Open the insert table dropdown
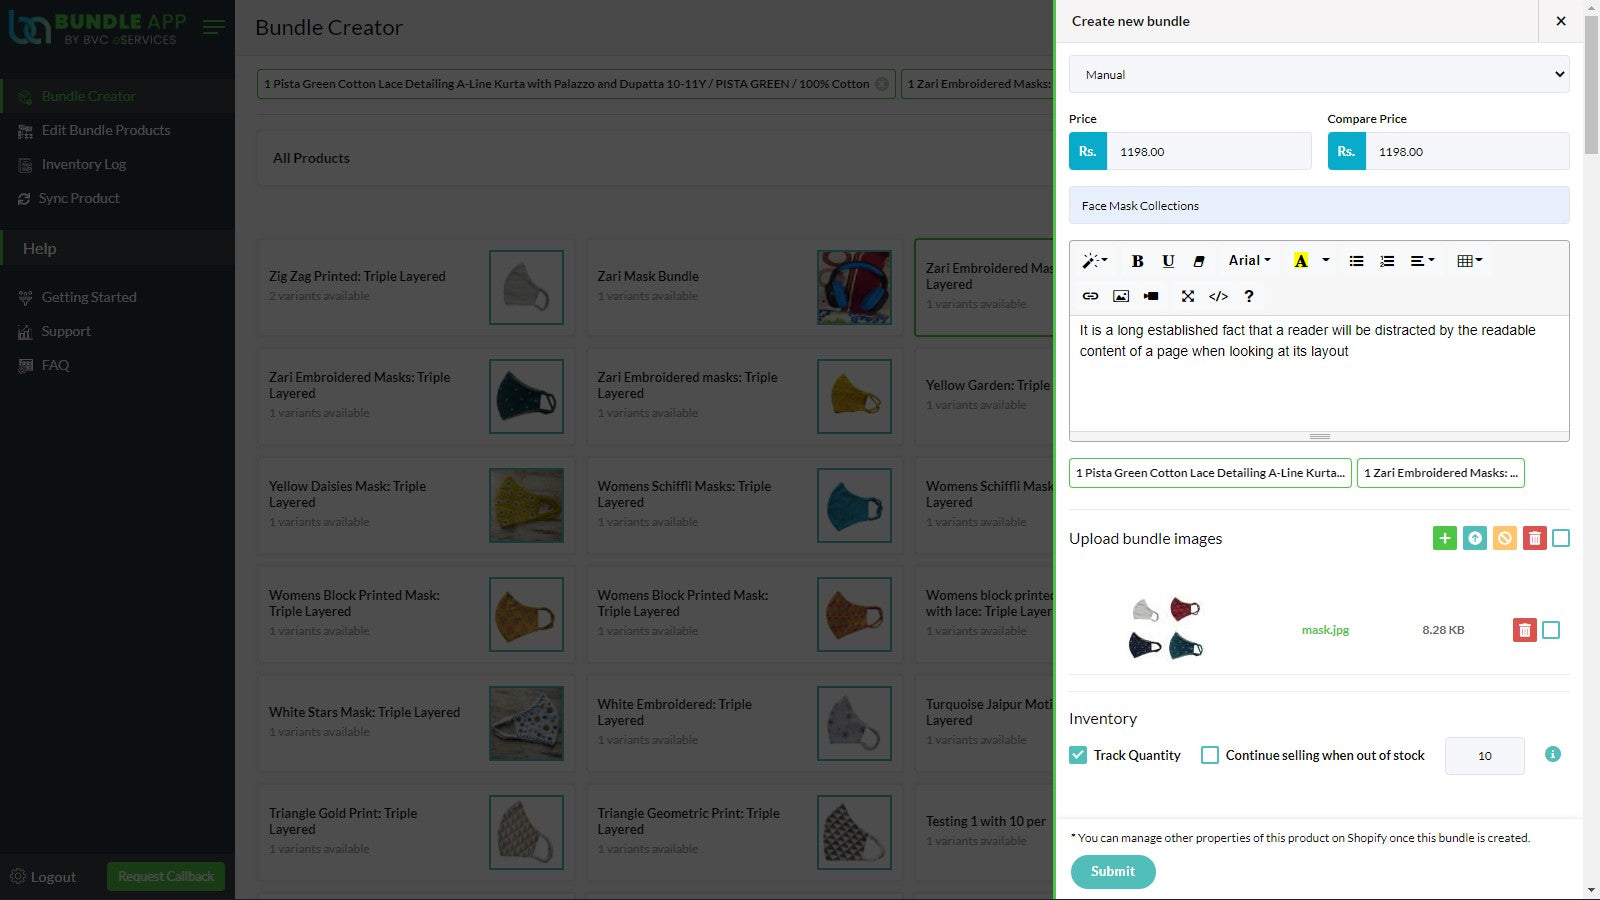Screen dimensions: 1600x900 coord(1469,261)
